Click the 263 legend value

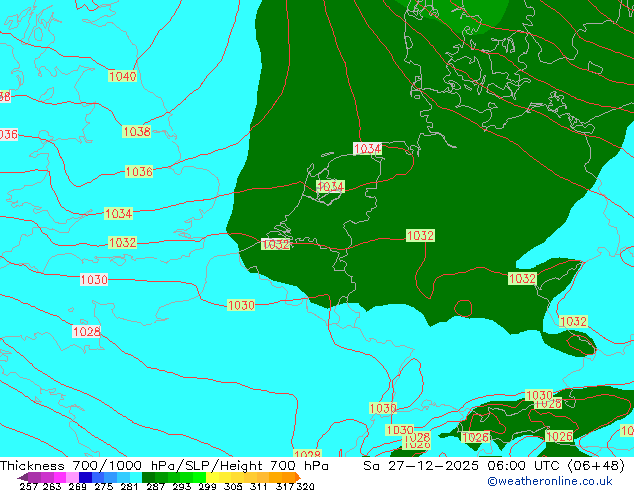(x=51, y=486)
